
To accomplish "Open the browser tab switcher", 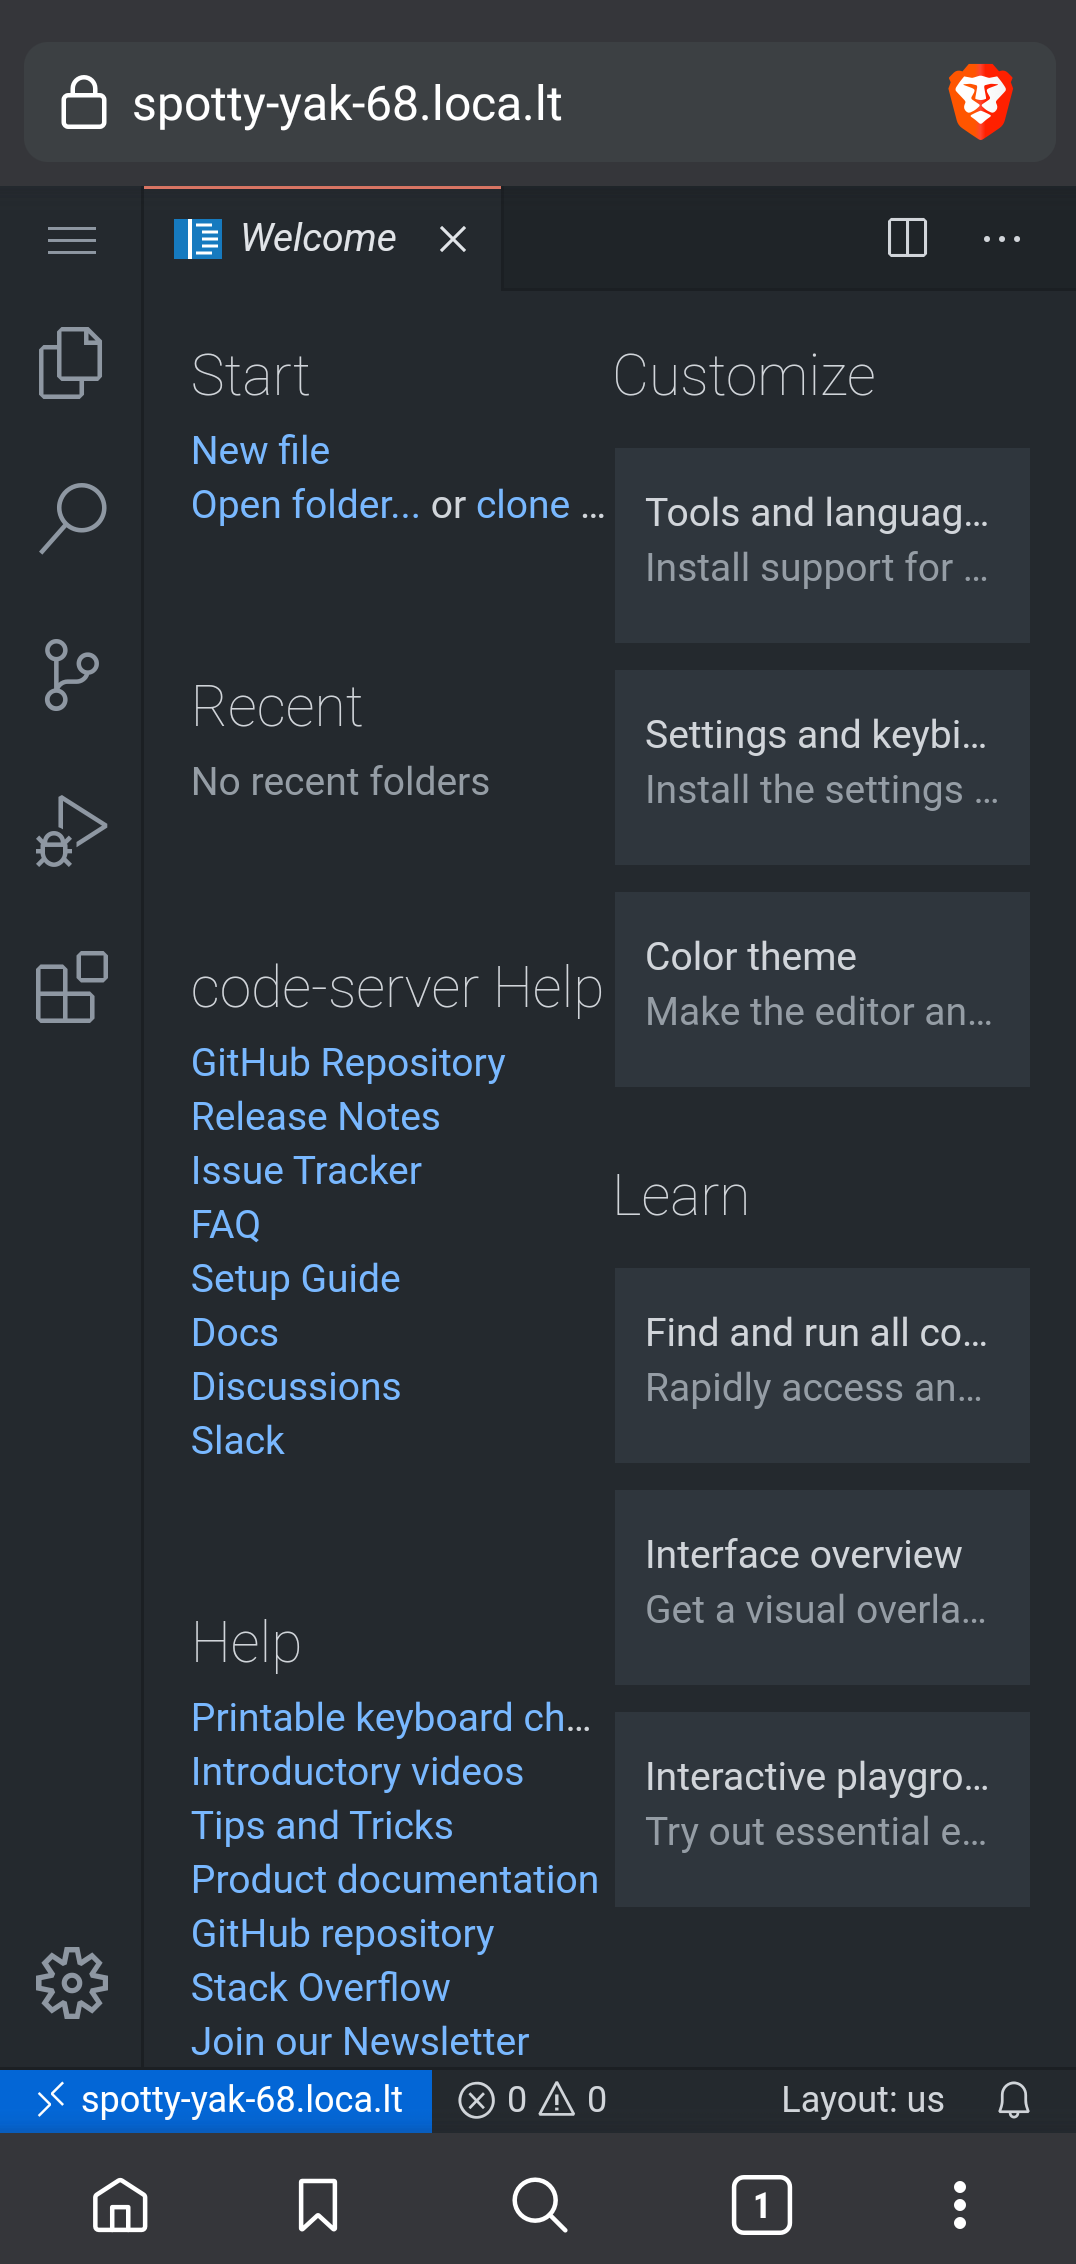I will (762, 2205).
